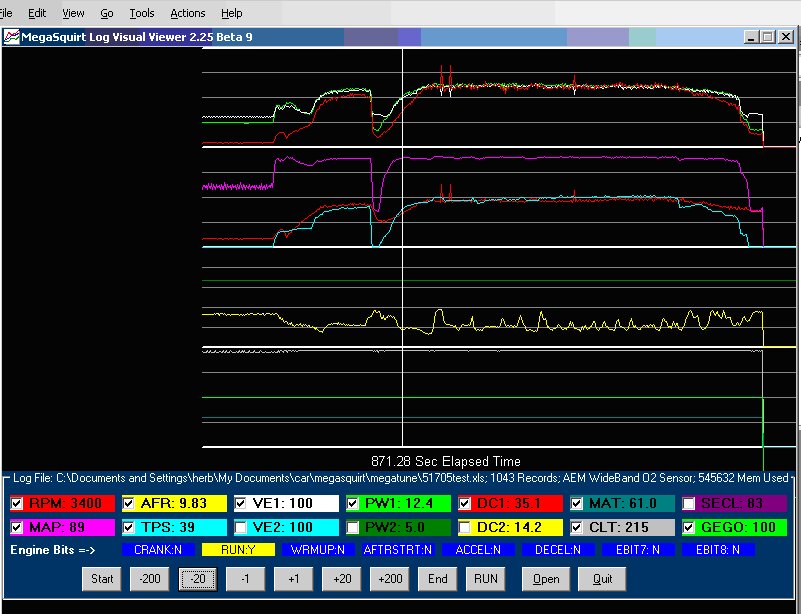The image size is (801, 614).
Task: Step back one record with -1
Action: [246, 579]
